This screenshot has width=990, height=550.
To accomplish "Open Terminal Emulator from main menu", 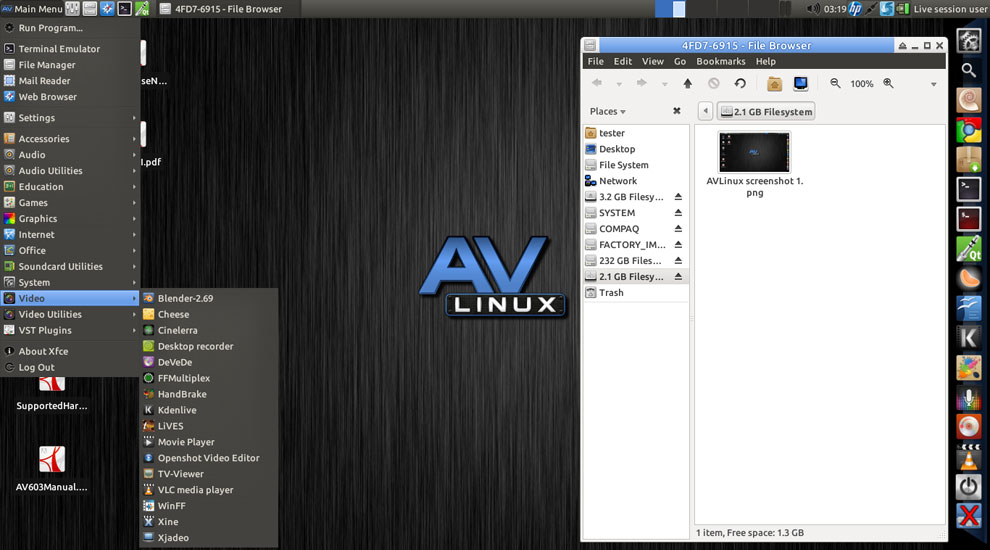I will click(70, 49).
